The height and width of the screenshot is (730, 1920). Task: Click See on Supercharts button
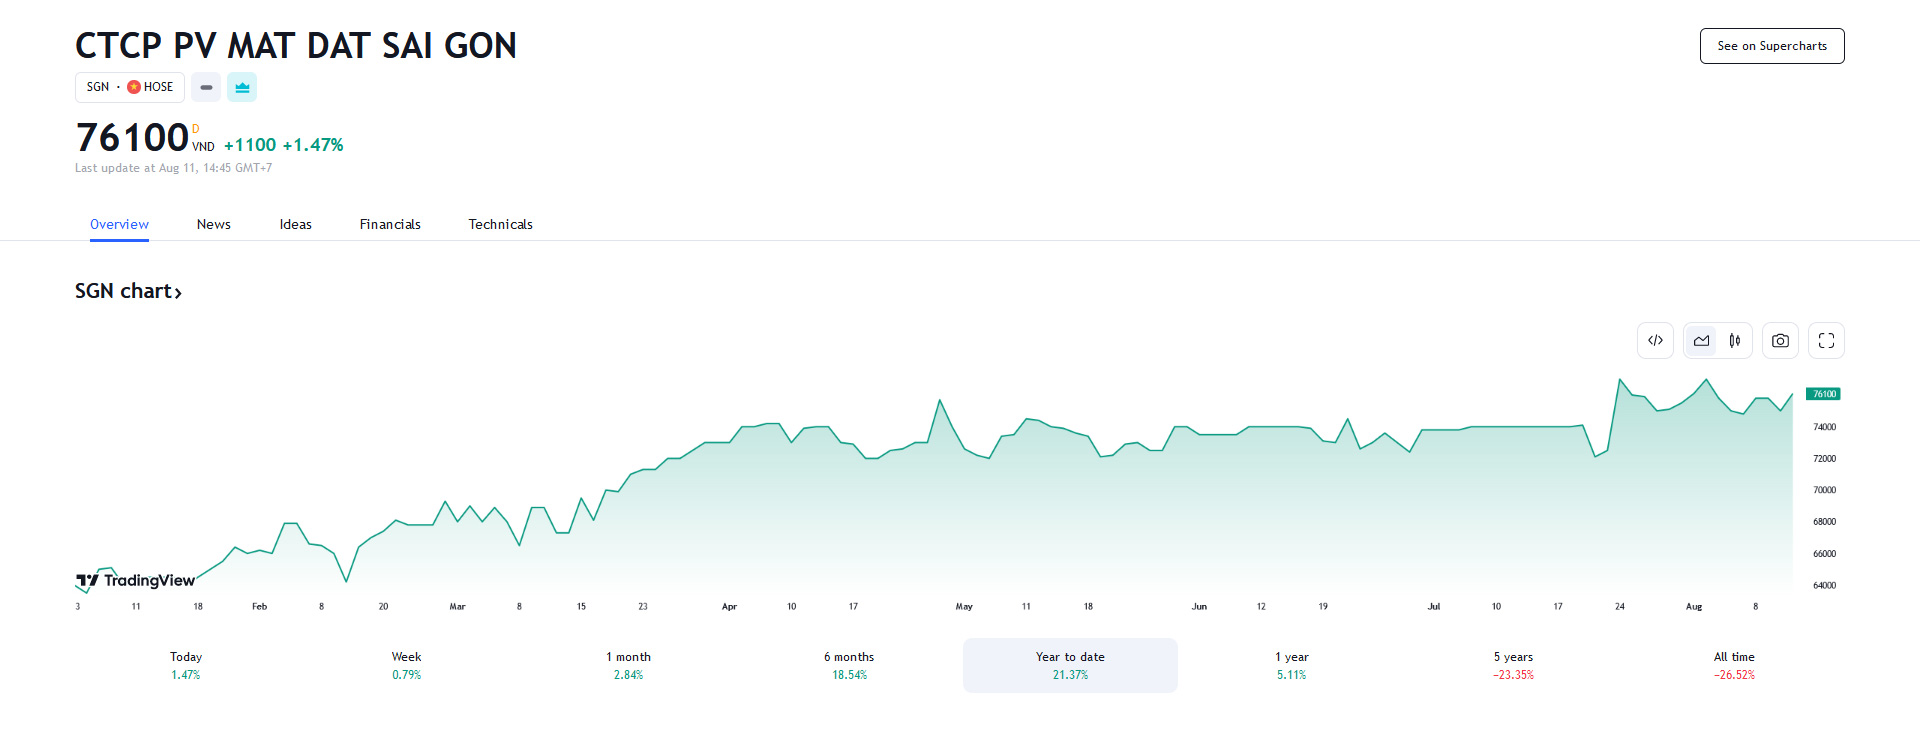1772,46
